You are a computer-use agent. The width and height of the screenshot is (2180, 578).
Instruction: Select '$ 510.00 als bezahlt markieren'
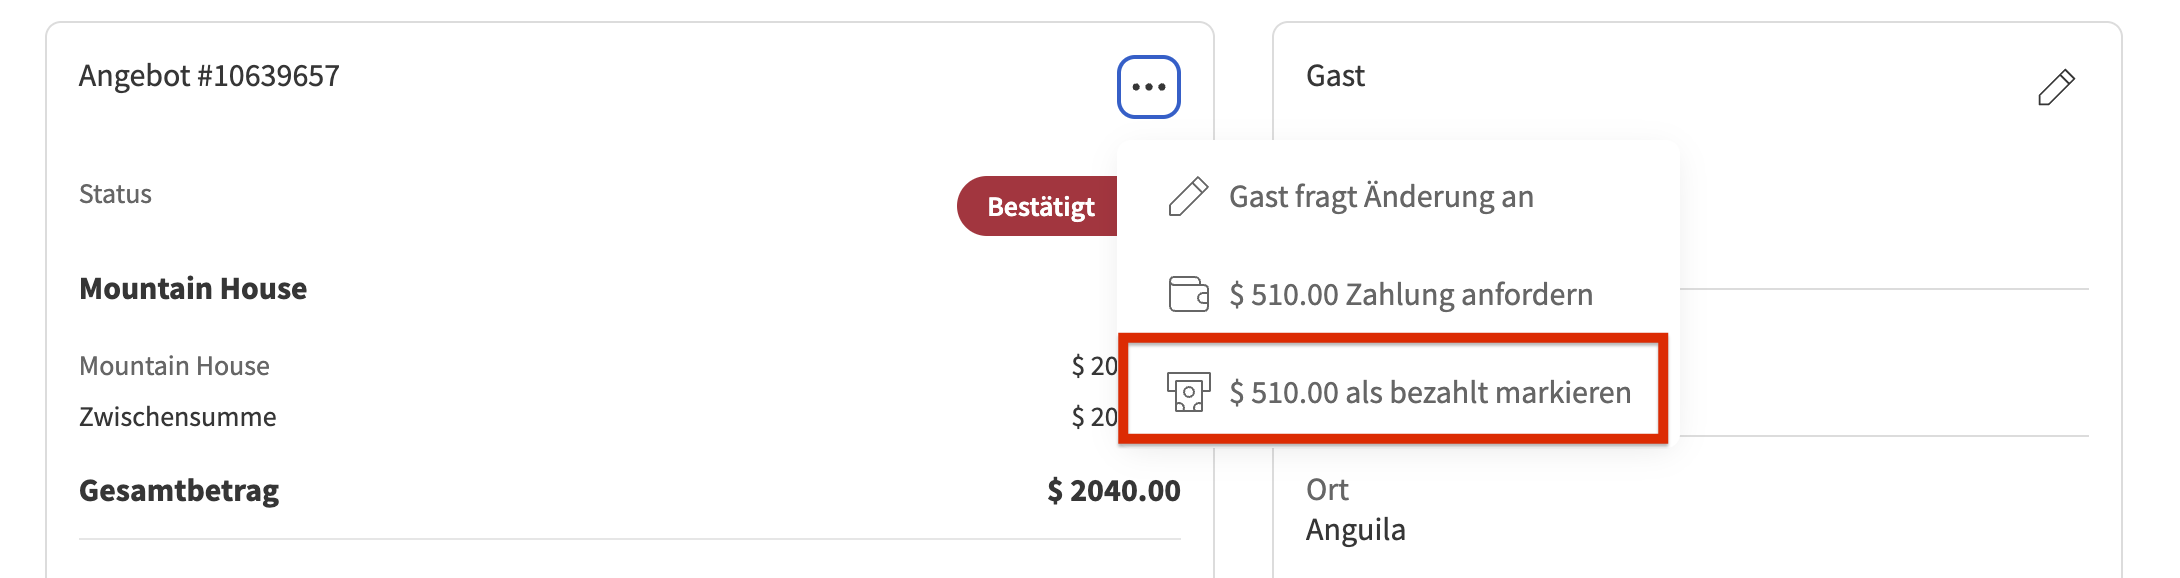(x=1429, y=392)
